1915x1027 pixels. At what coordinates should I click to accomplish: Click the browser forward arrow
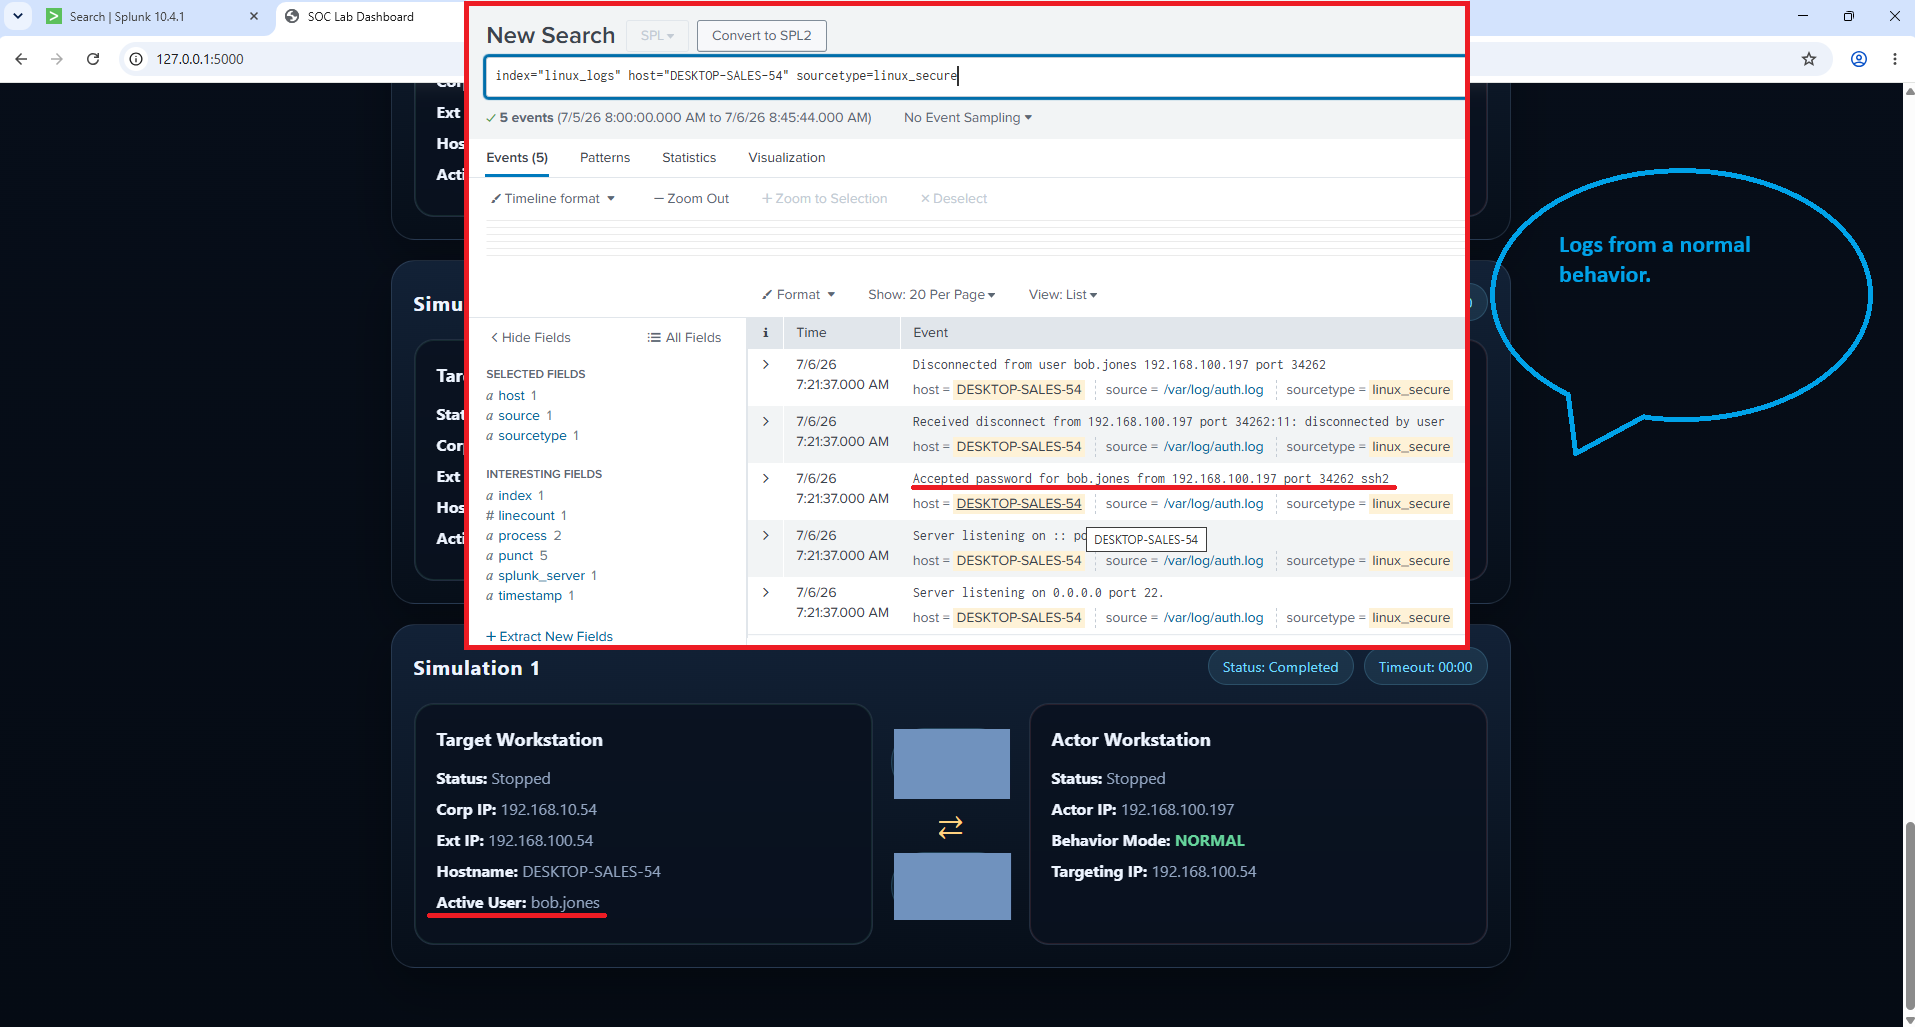click(57, 59)
